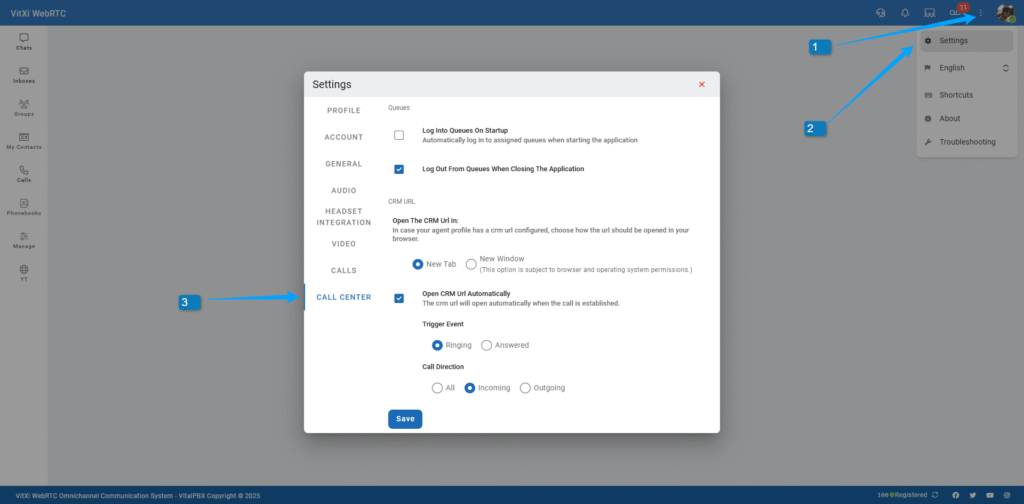Click the three-dot more options icon
The image size is (1024, 504).
pos(981,13)
